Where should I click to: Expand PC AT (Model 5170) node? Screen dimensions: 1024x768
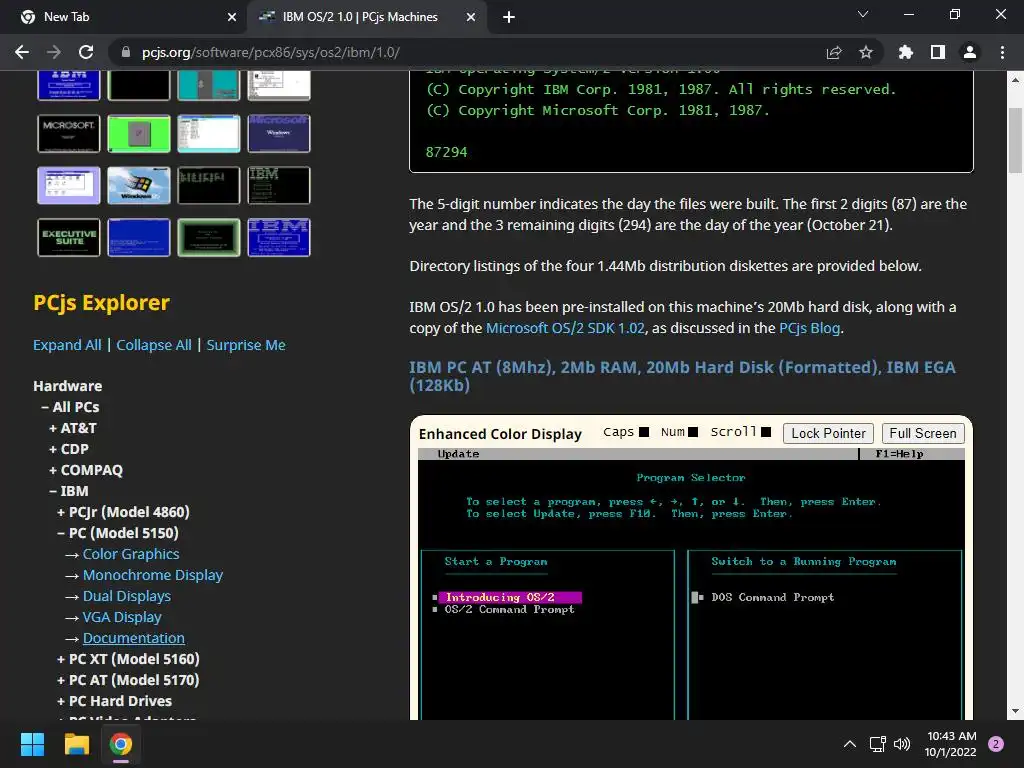(x=128, y=680)
